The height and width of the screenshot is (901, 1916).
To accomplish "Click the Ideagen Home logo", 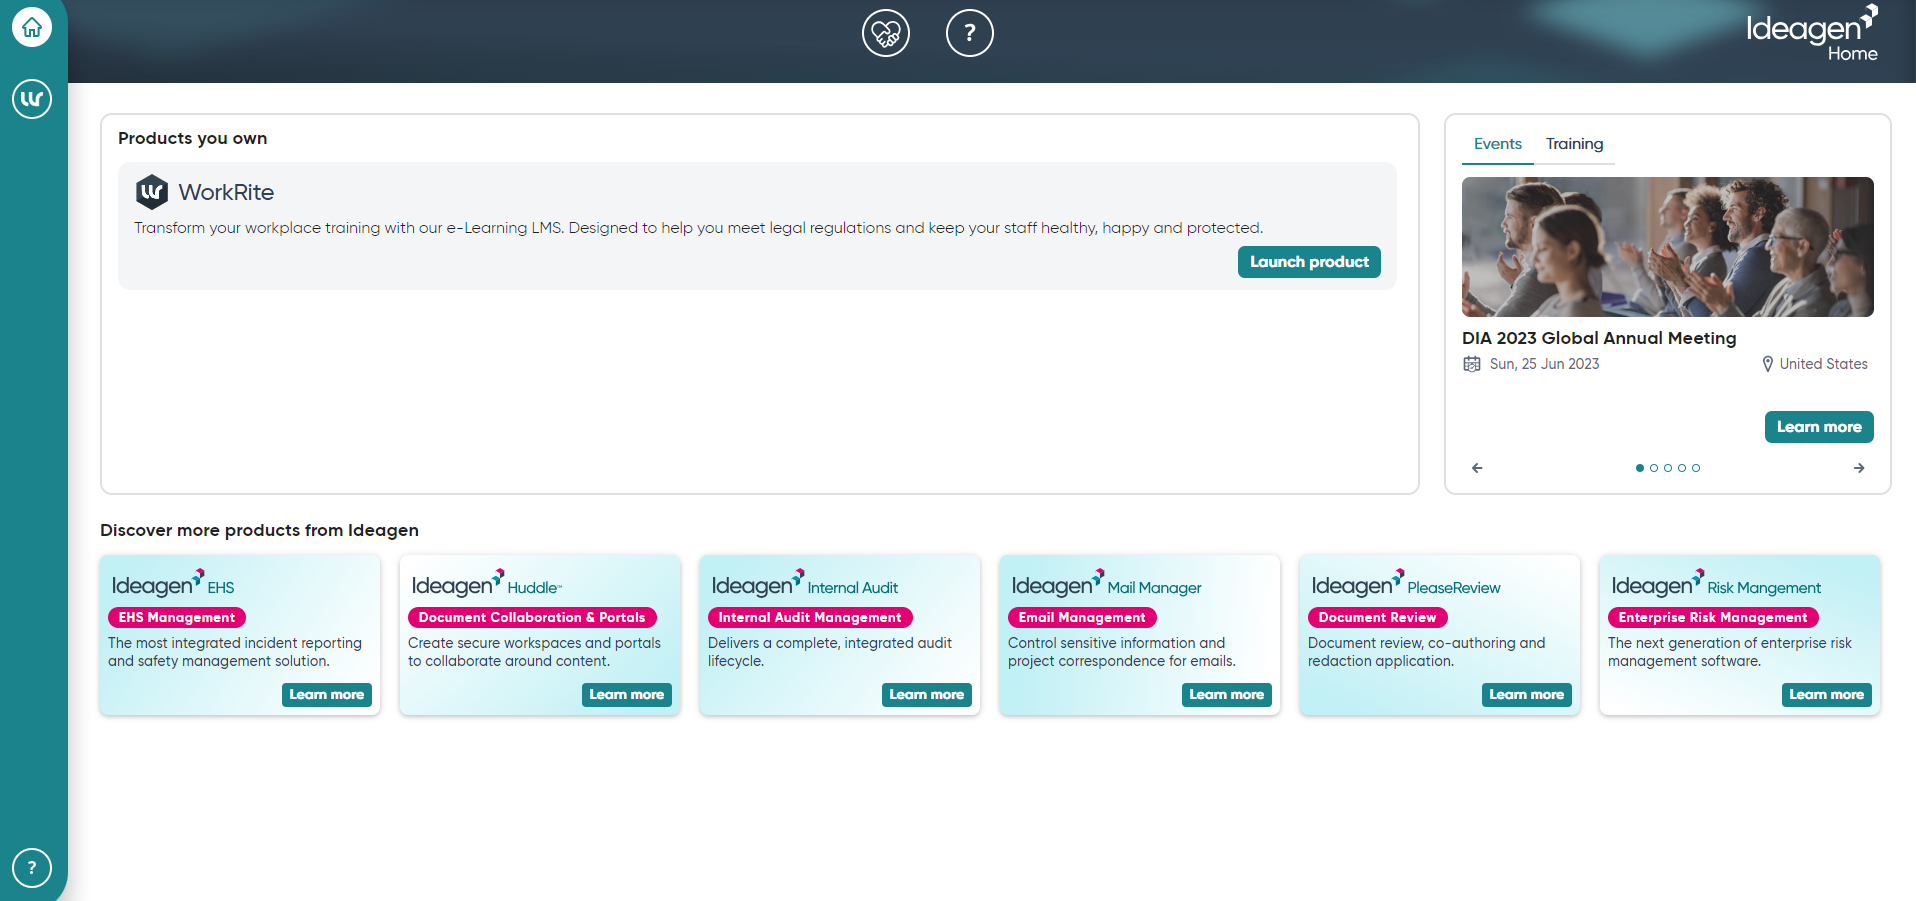I will pos(1812,33).
